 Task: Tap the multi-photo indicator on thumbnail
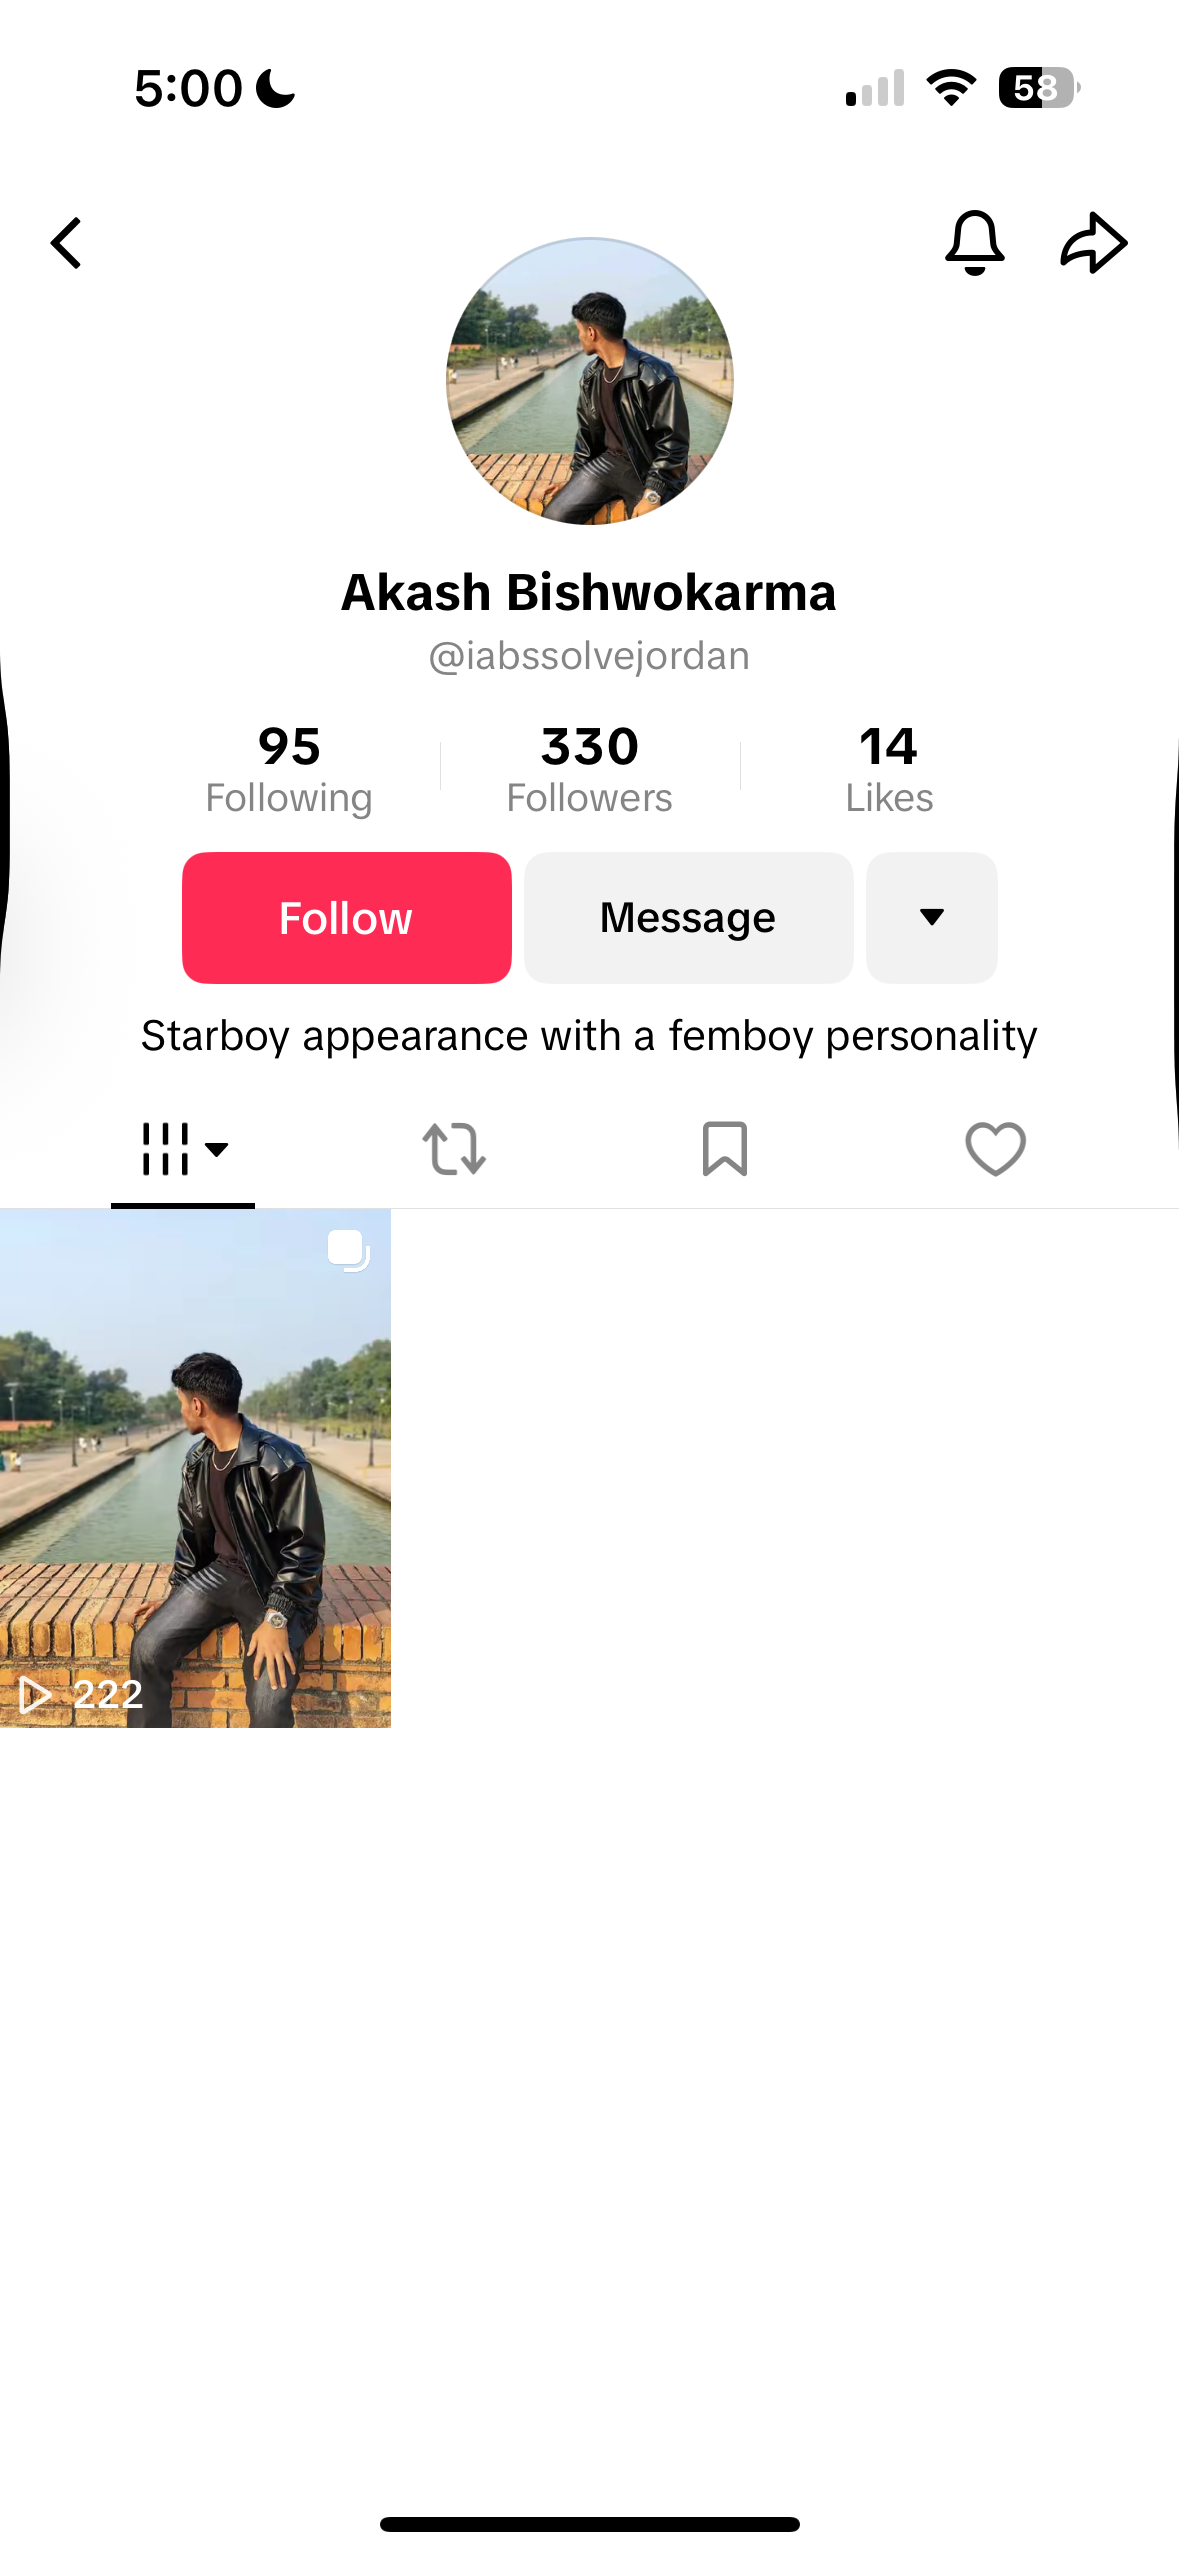[x=349, y=1250]
